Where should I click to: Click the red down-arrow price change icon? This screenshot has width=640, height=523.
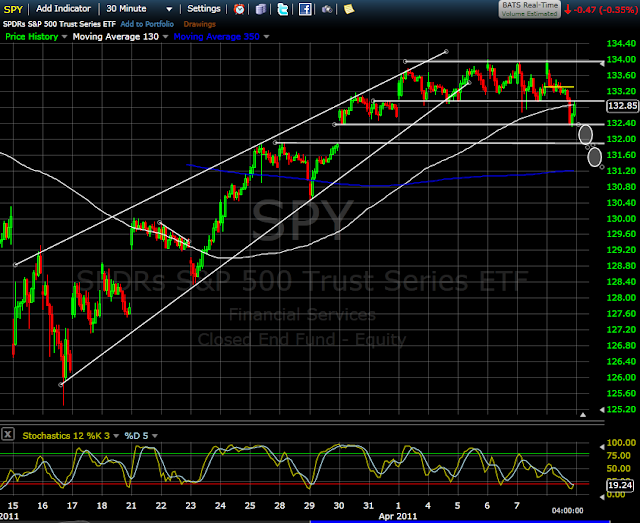tap(568, 10)
